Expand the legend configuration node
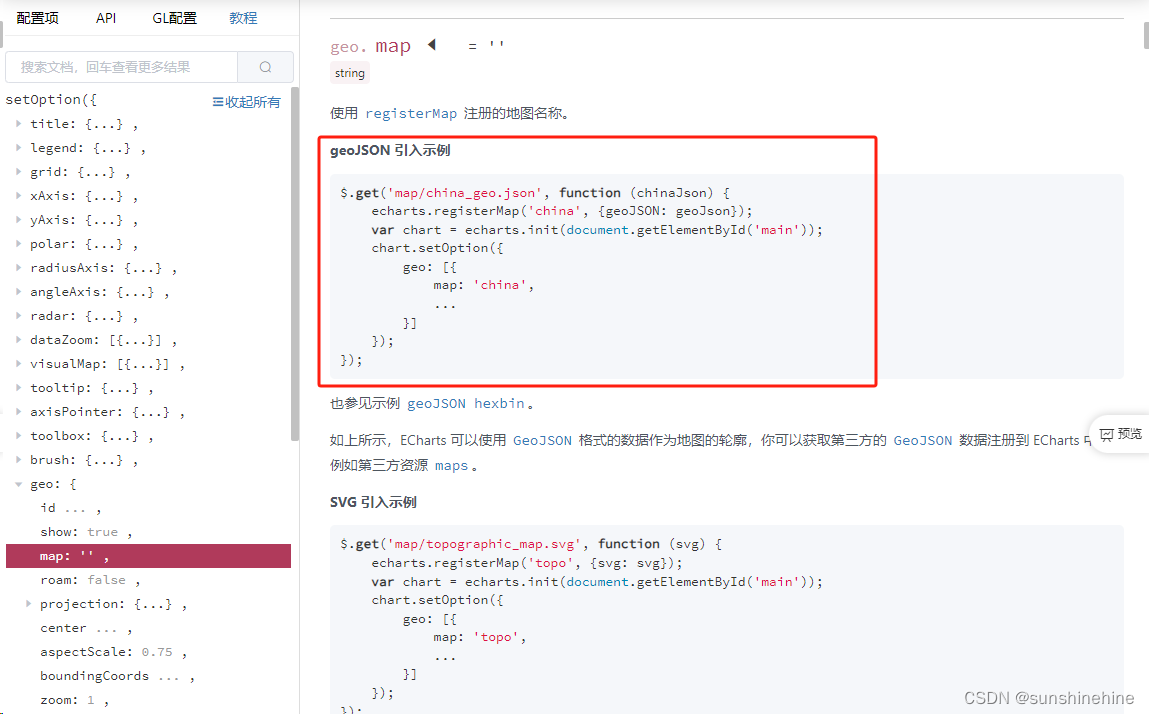1149x714 pixels. [x=18, y=147]
